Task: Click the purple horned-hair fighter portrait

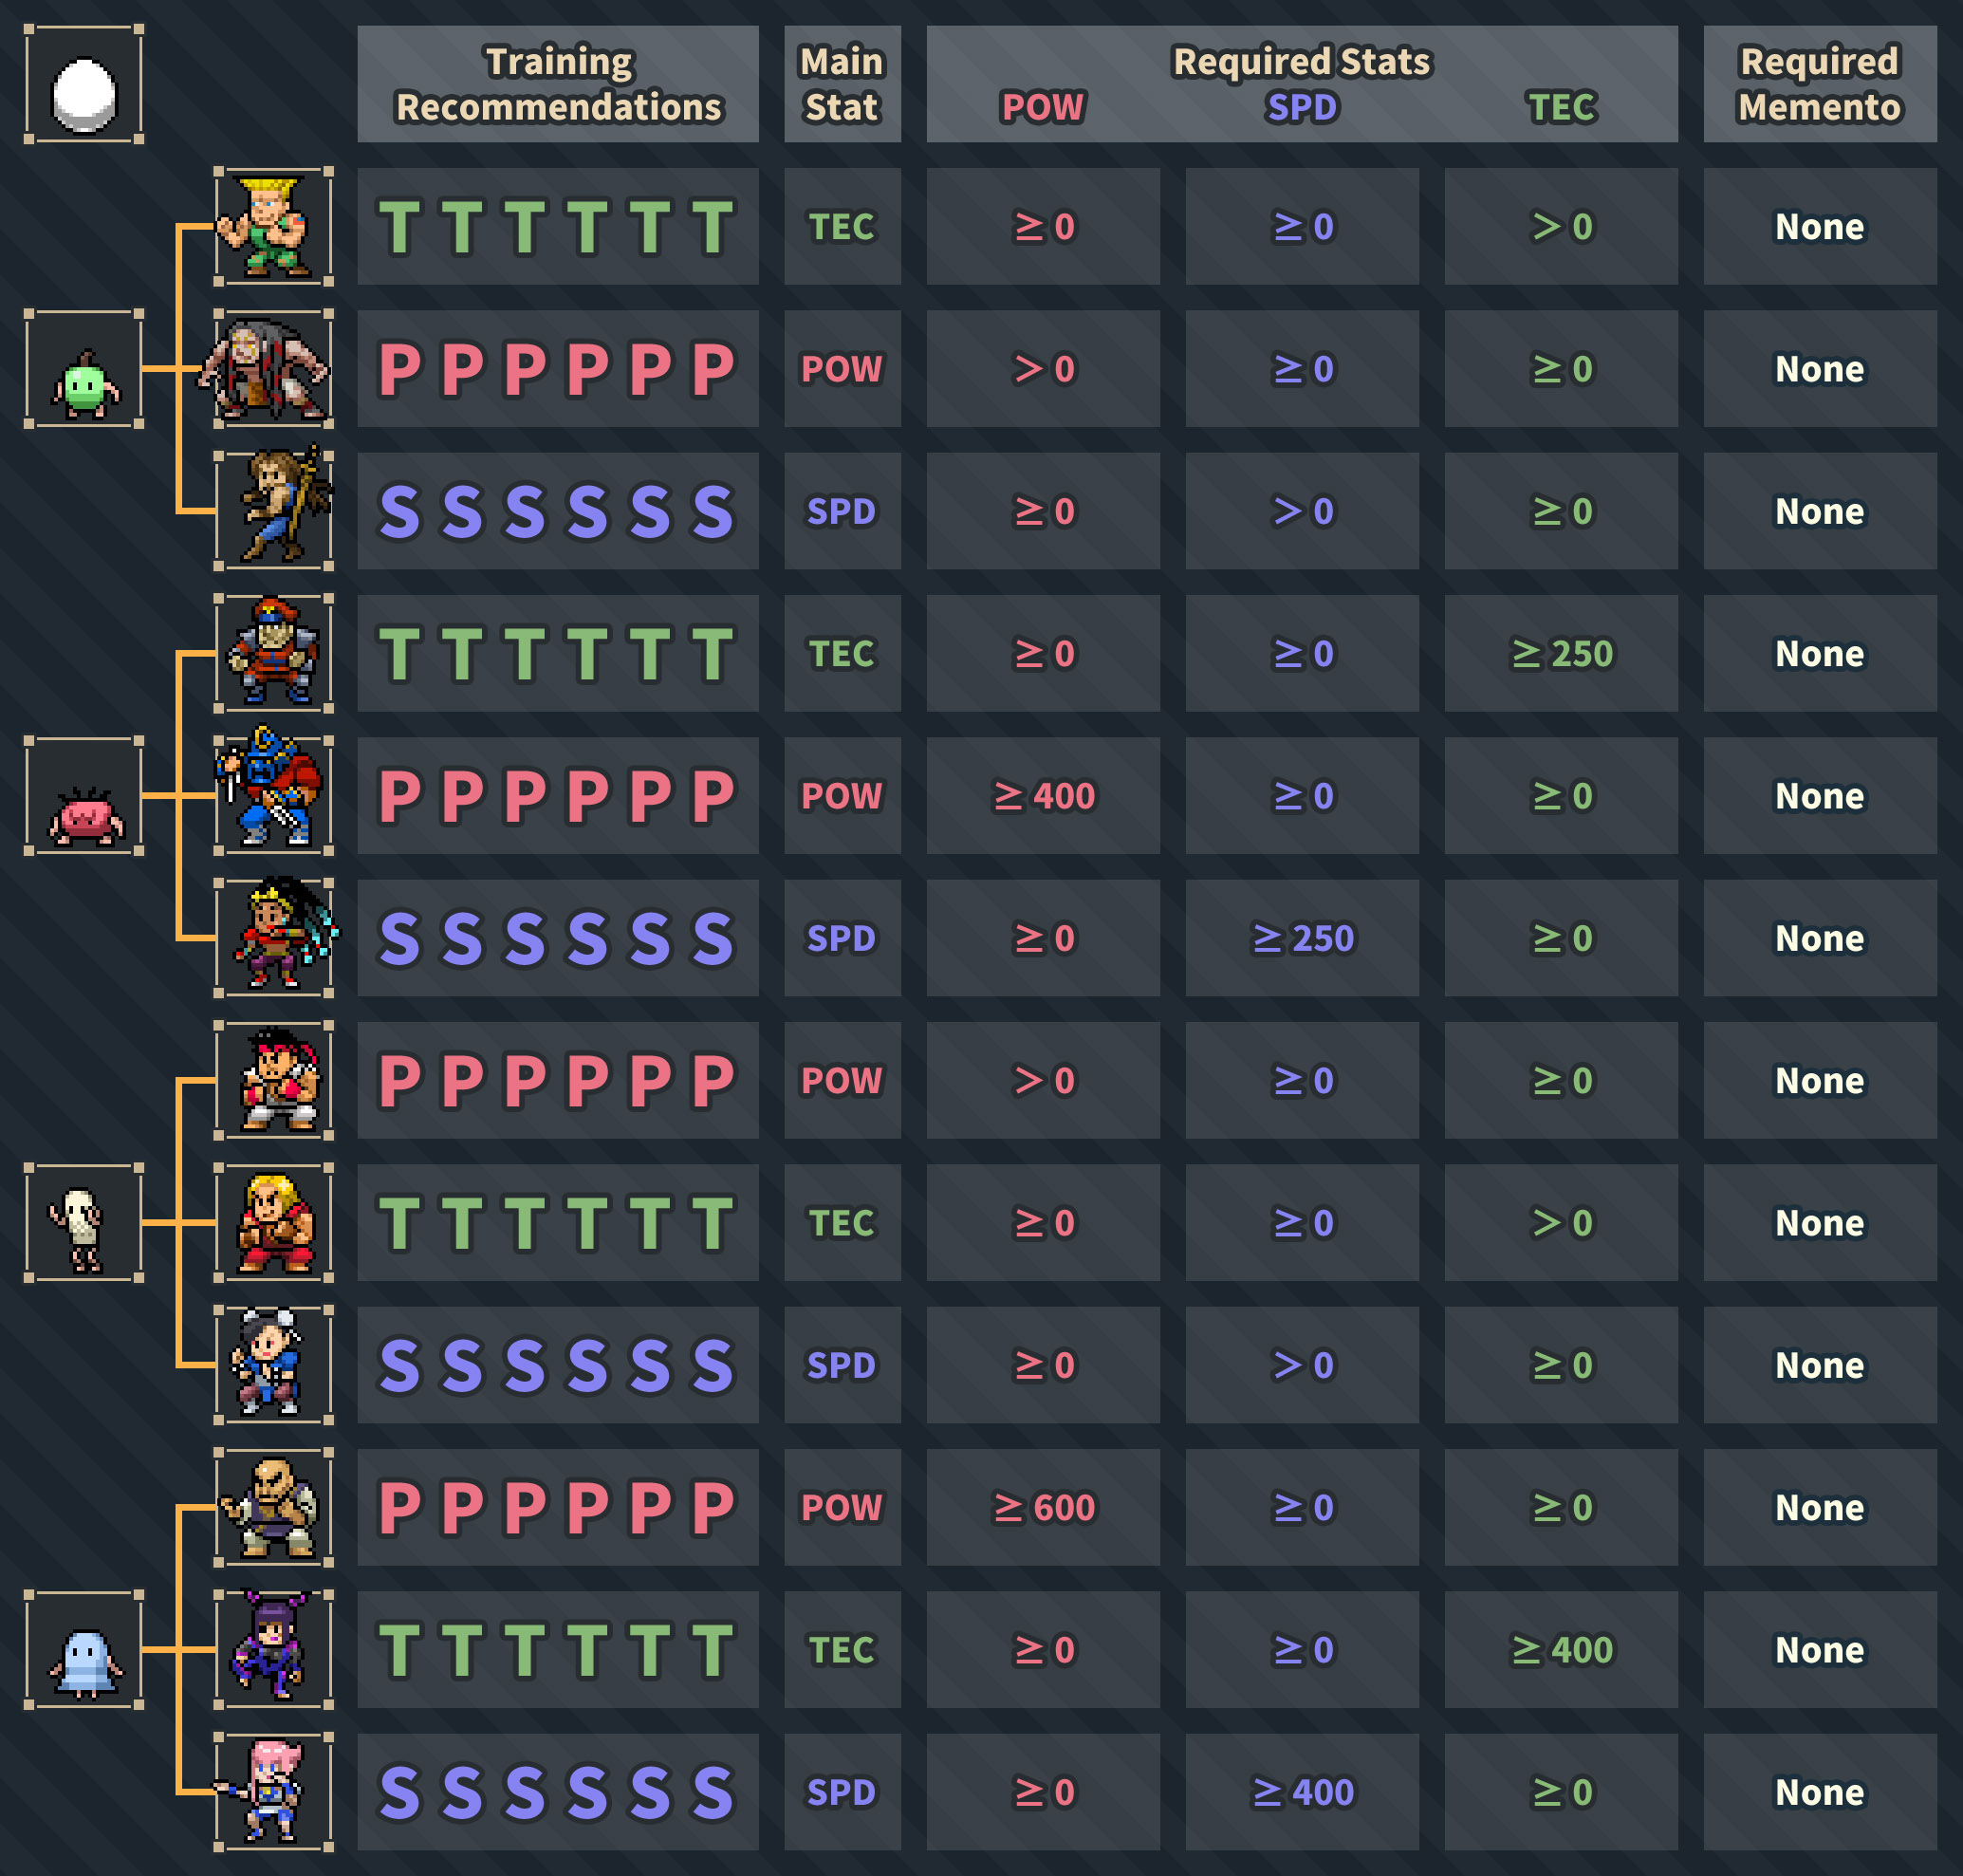Action: tap(273, 1650)
